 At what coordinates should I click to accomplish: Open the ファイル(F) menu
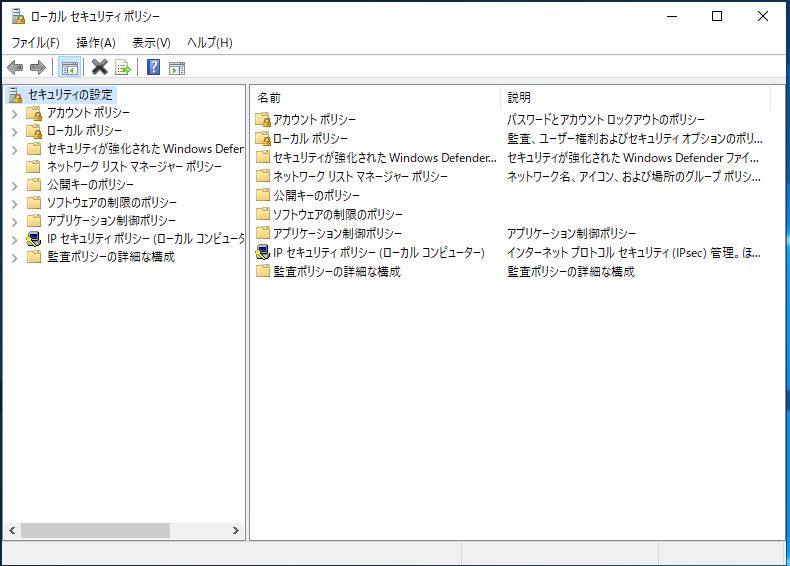35,42
